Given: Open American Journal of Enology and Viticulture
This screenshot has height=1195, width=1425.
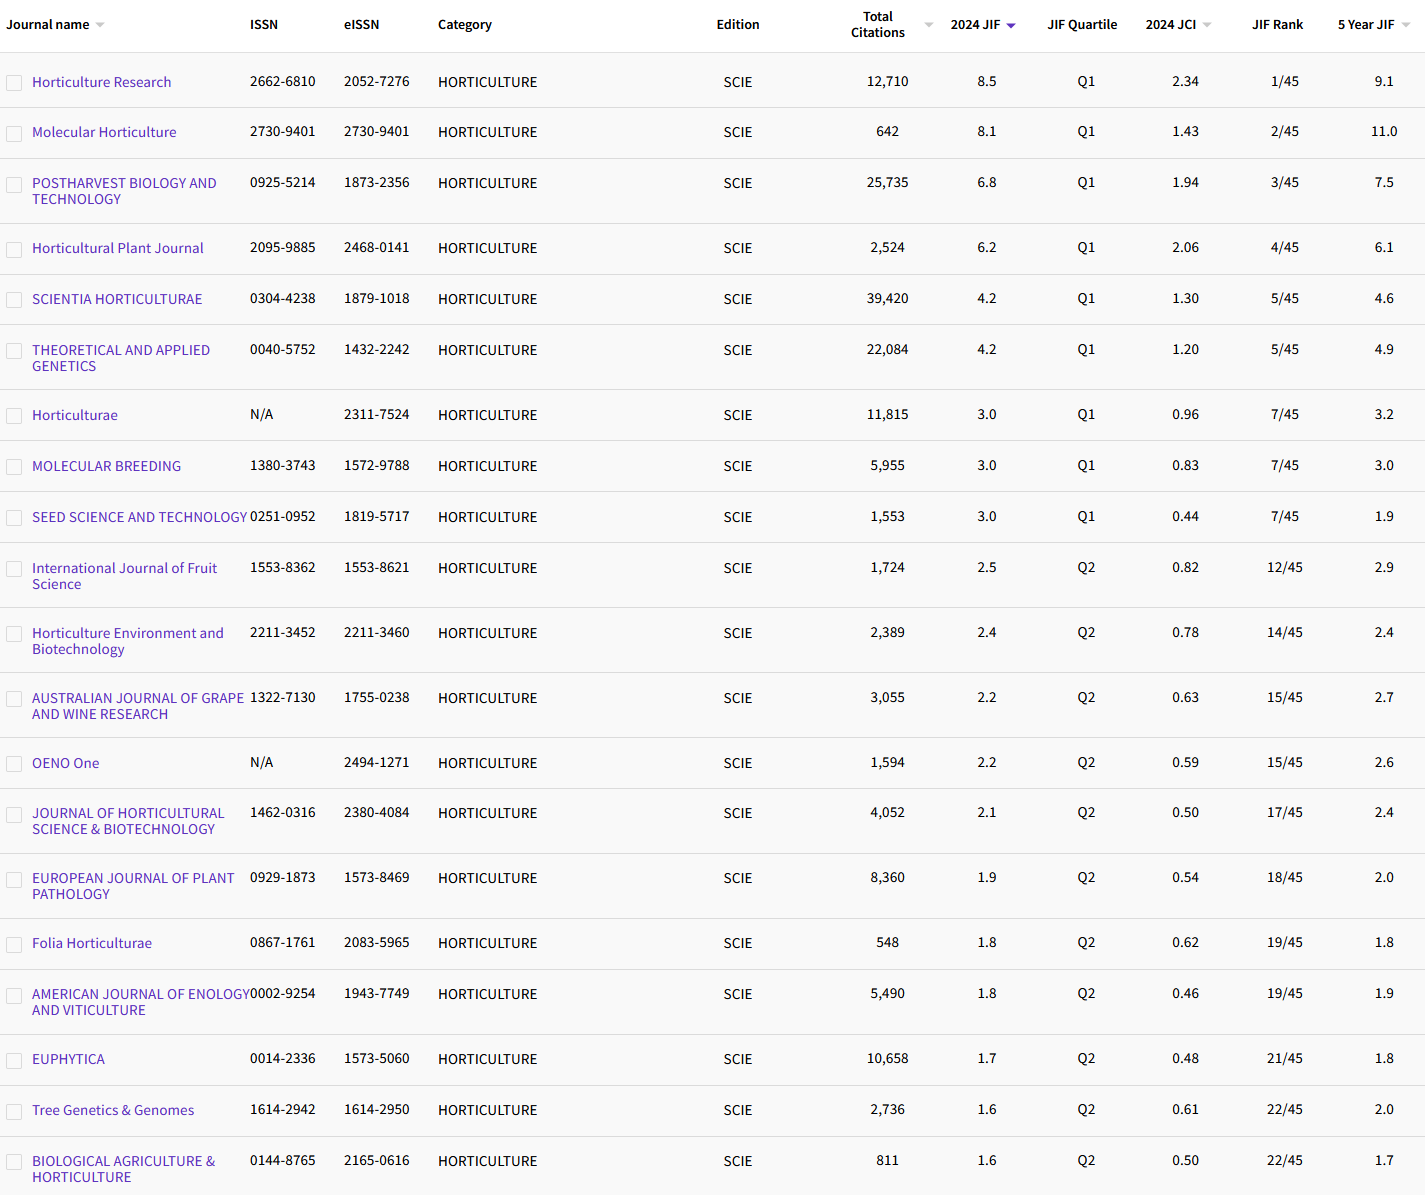Looking at the screenshot, I should pos(140,1002).
